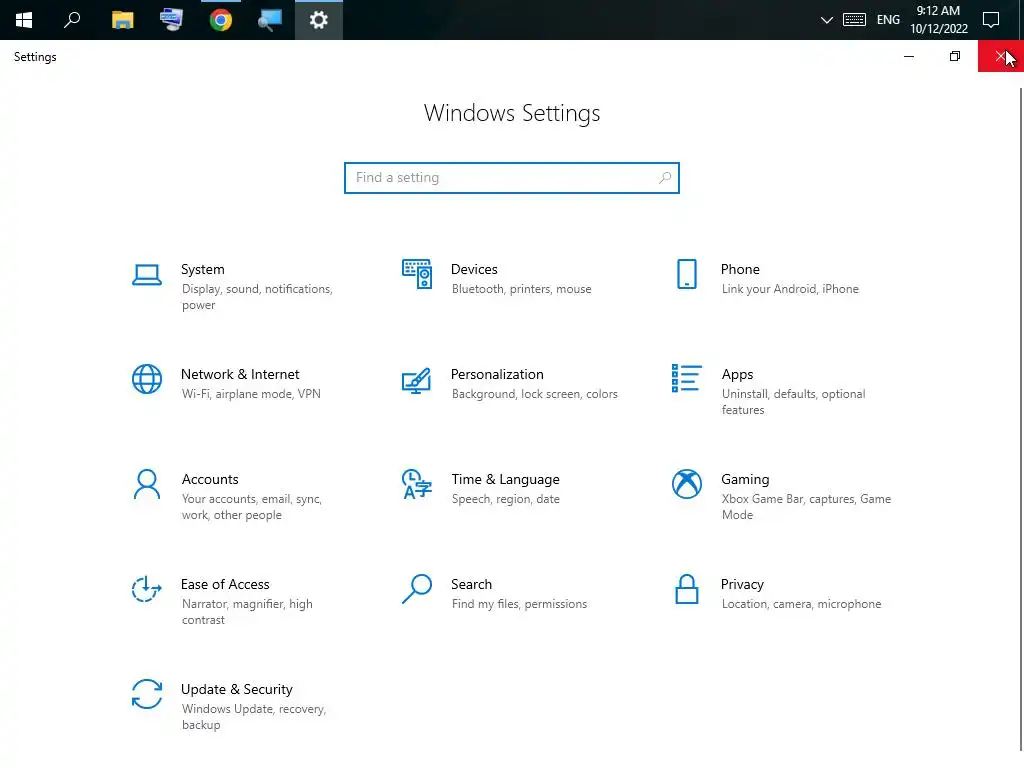Open the Network & Internet globe icon
The width and height of the screenshot is (1024, 768).
click(147, 379)
